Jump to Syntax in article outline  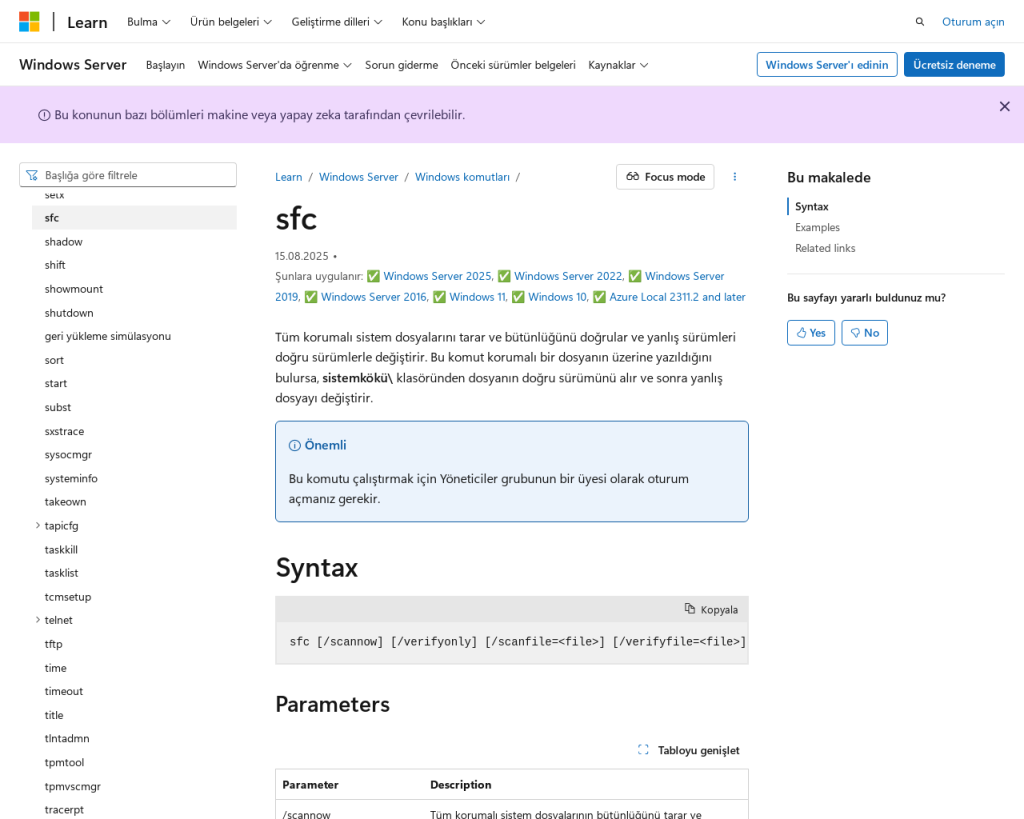pos(811,206)
